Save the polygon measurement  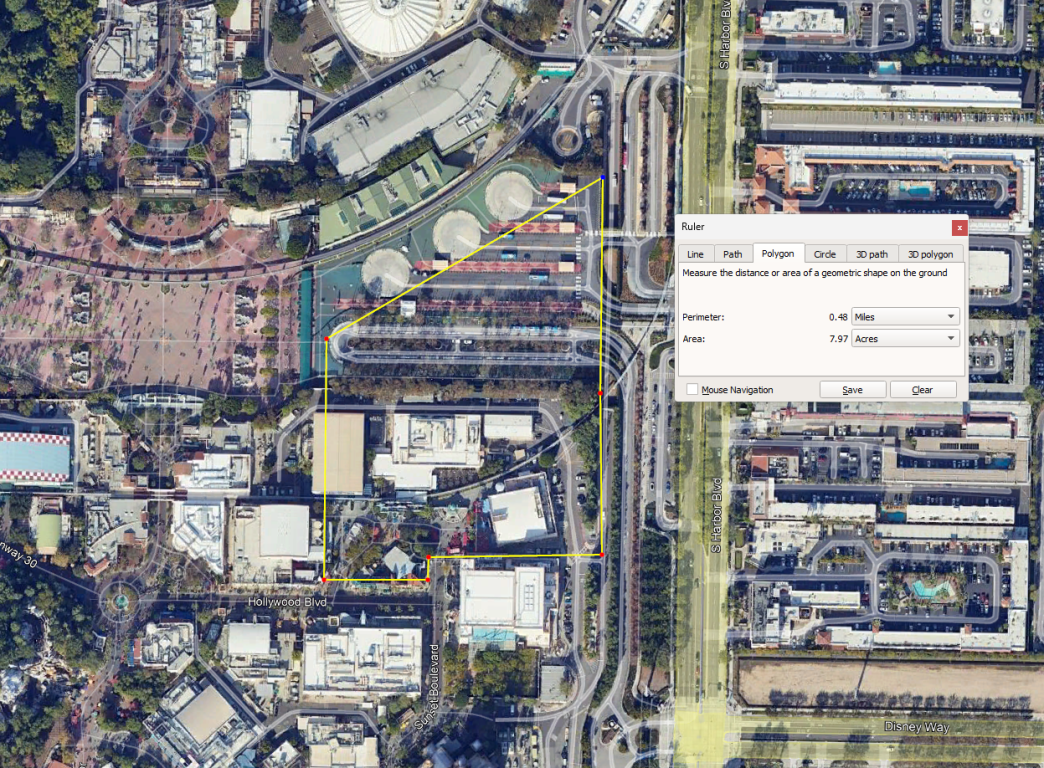pyautogui.click(x=852, y=390)
